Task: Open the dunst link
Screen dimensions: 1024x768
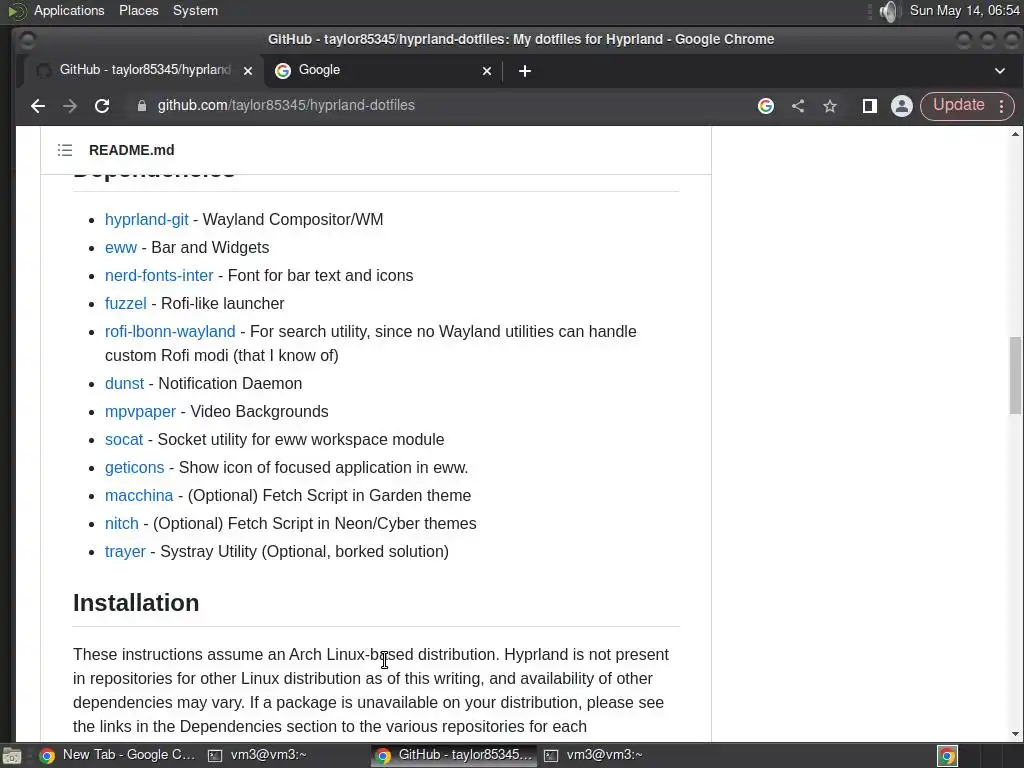Action: click(124, 383)
